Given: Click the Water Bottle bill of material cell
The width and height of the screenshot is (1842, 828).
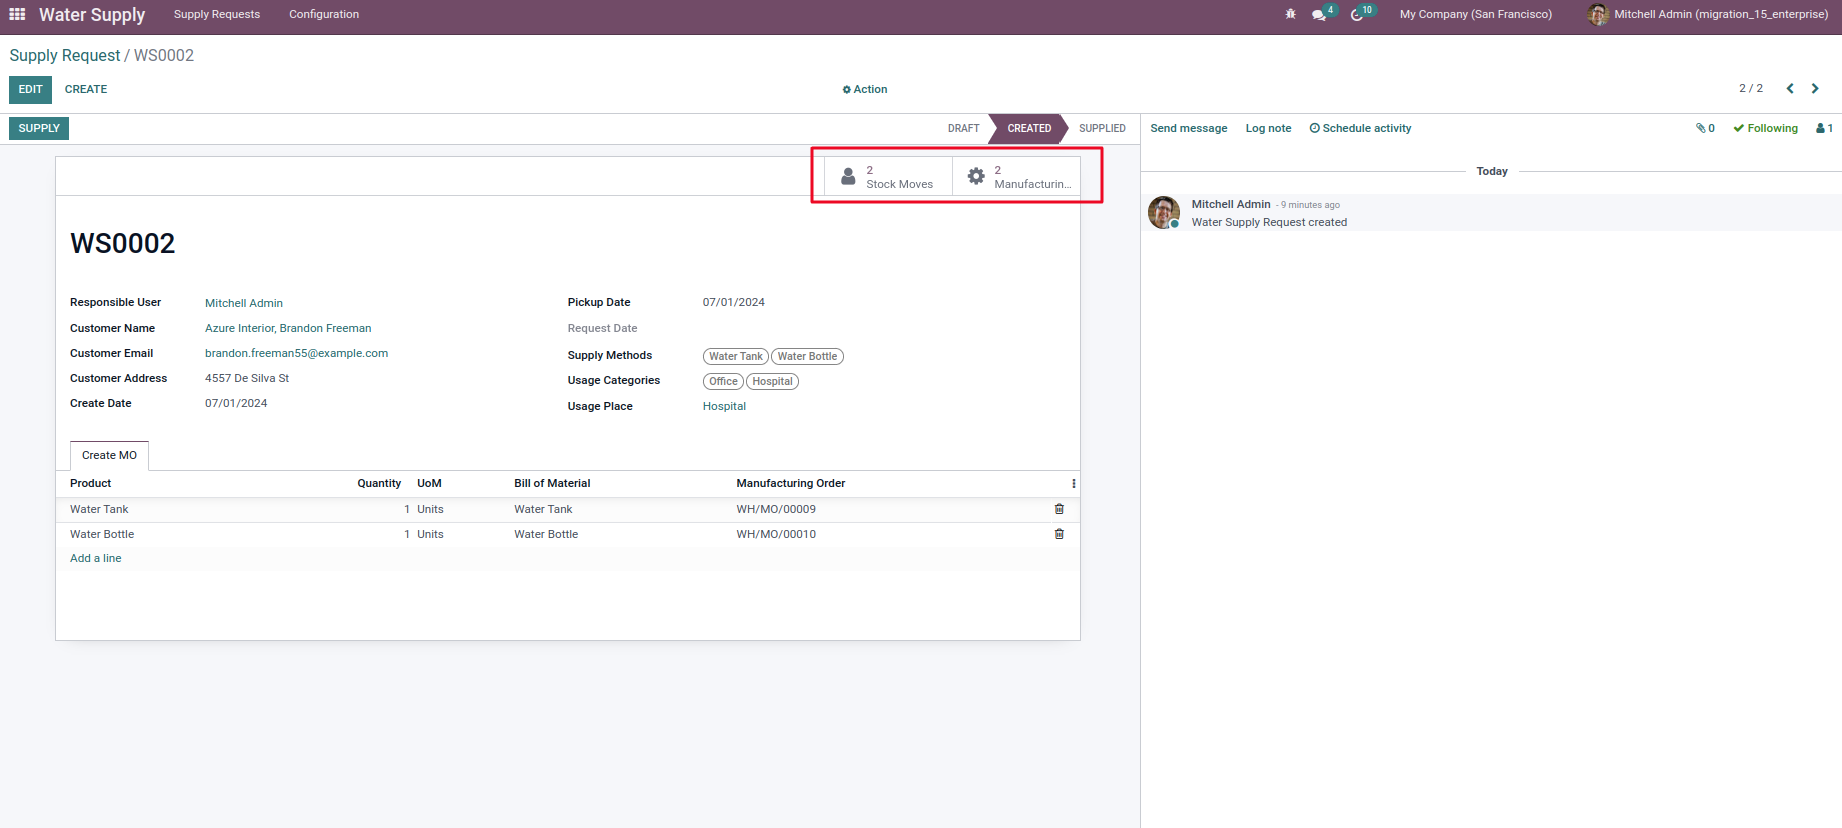Looking at the screenshot, I should (546, 534).
